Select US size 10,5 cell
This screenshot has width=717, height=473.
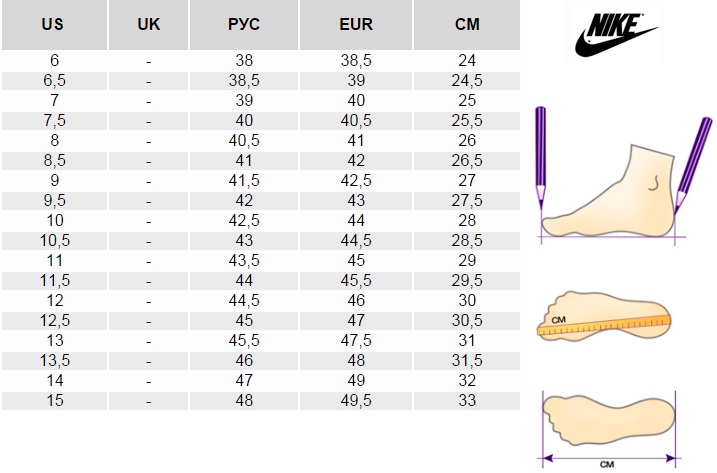54,241
